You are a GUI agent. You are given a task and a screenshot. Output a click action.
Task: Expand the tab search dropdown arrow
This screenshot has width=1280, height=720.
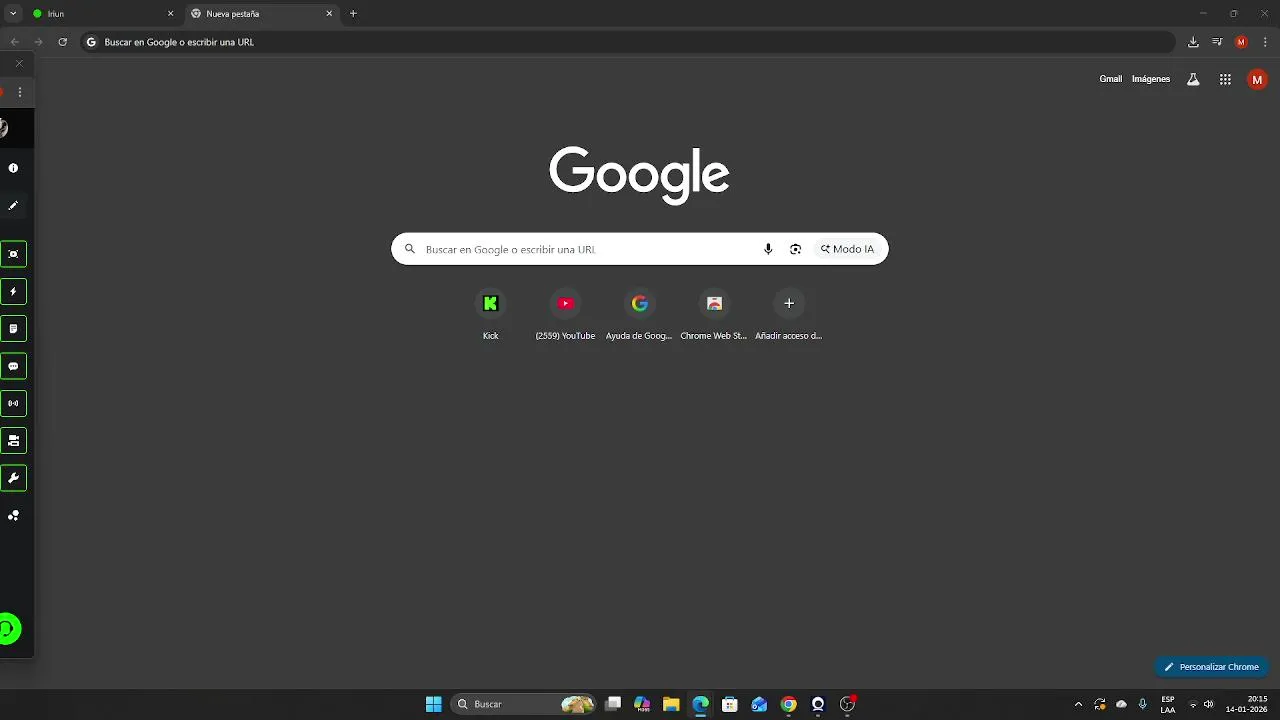13,14
